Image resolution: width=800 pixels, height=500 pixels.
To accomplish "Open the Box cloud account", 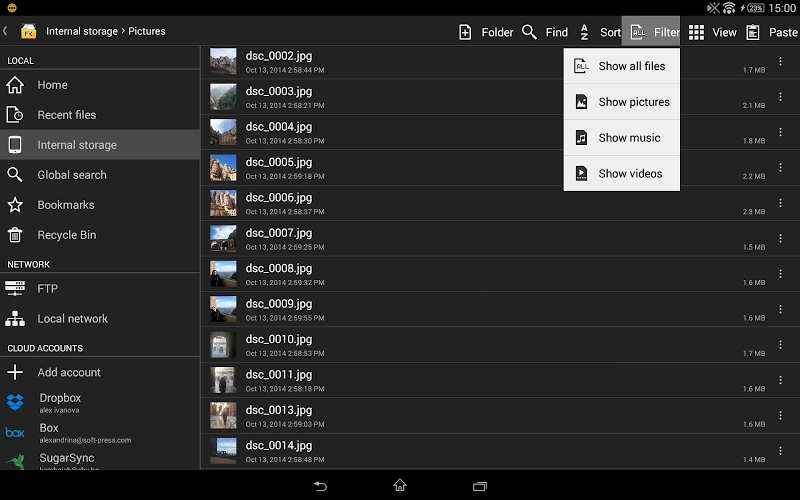I will pyautogui.click(x=100, y=433).
